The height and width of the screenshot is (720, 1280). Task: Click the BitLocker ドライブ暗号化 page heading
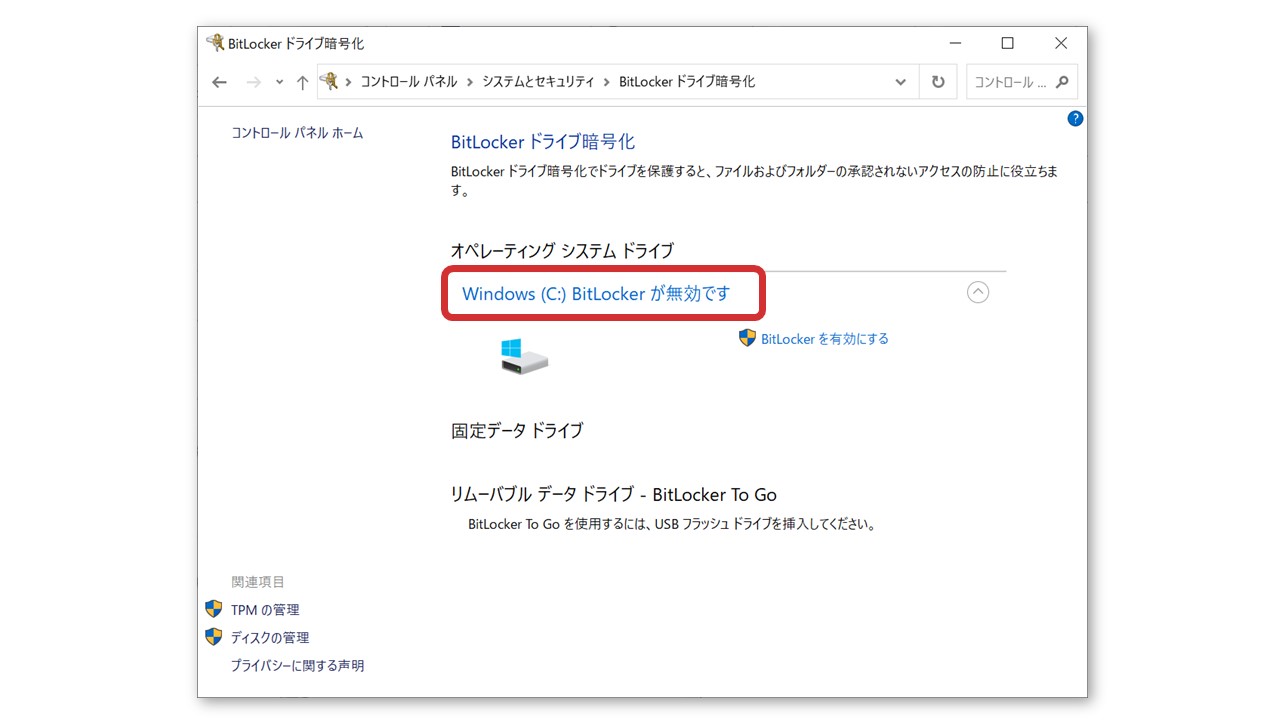click(543, 142)
